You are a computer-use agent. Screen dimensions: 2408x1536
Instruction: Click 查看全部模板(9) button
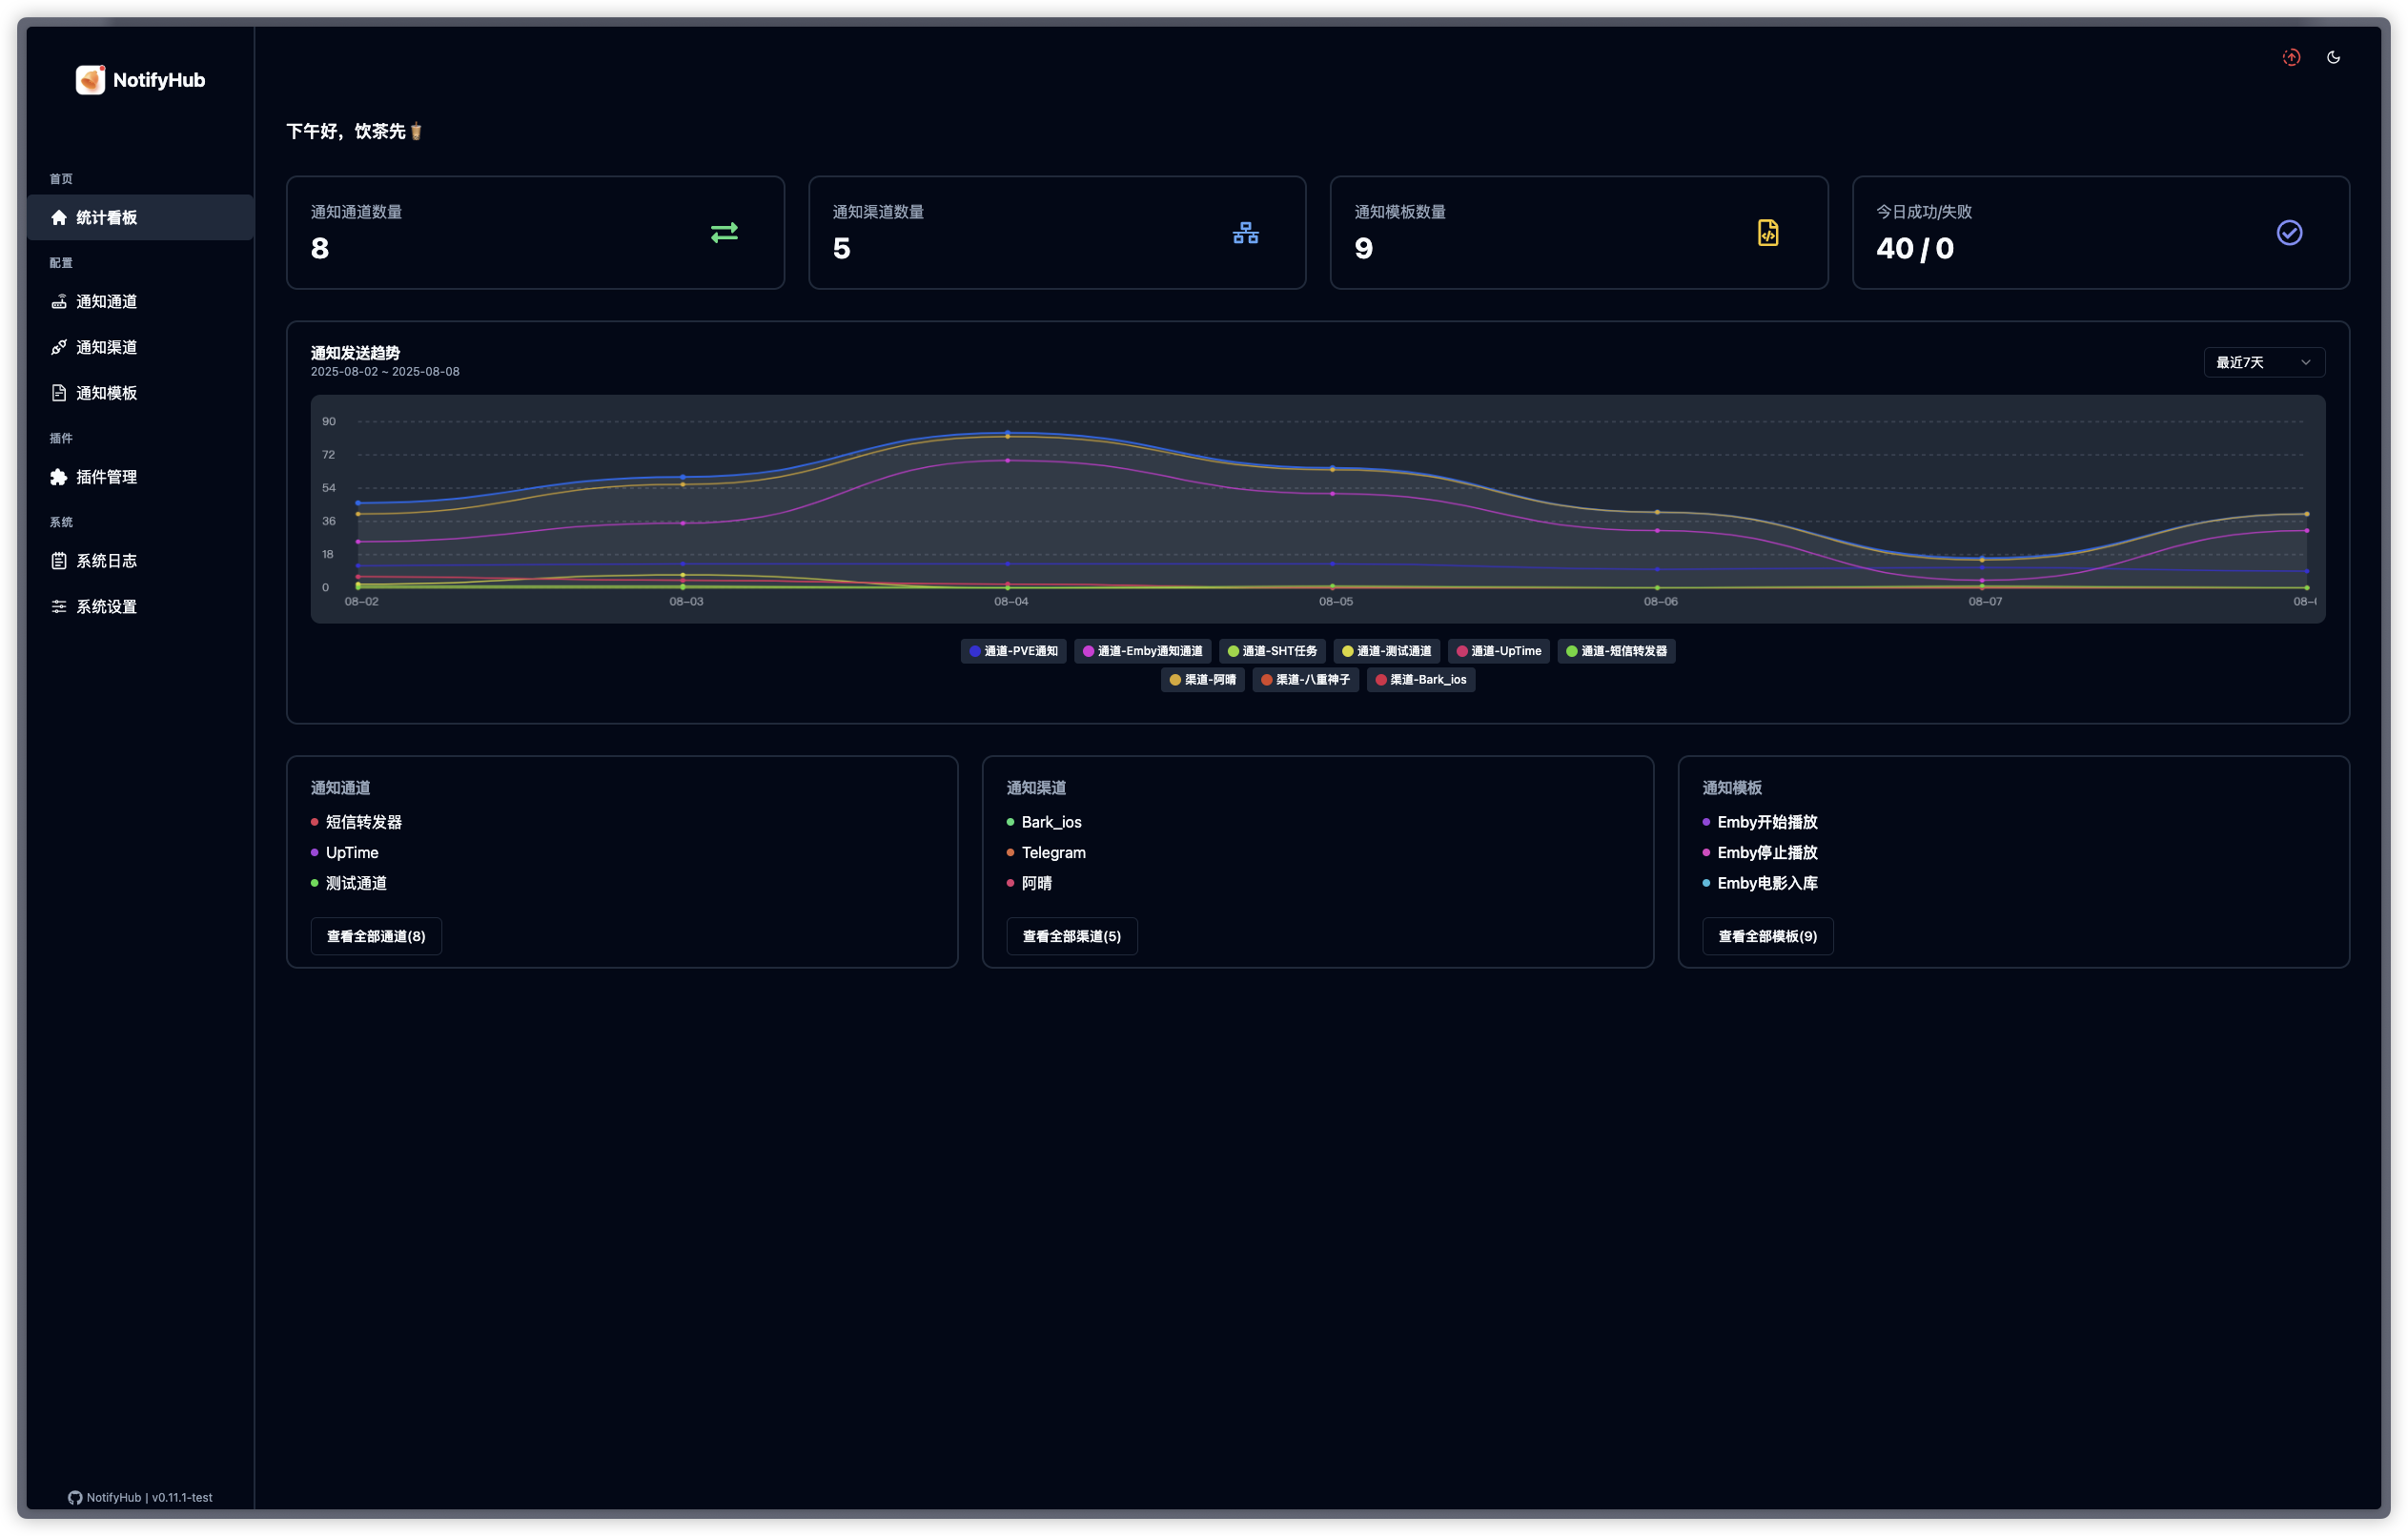[x=1767, y=936]
